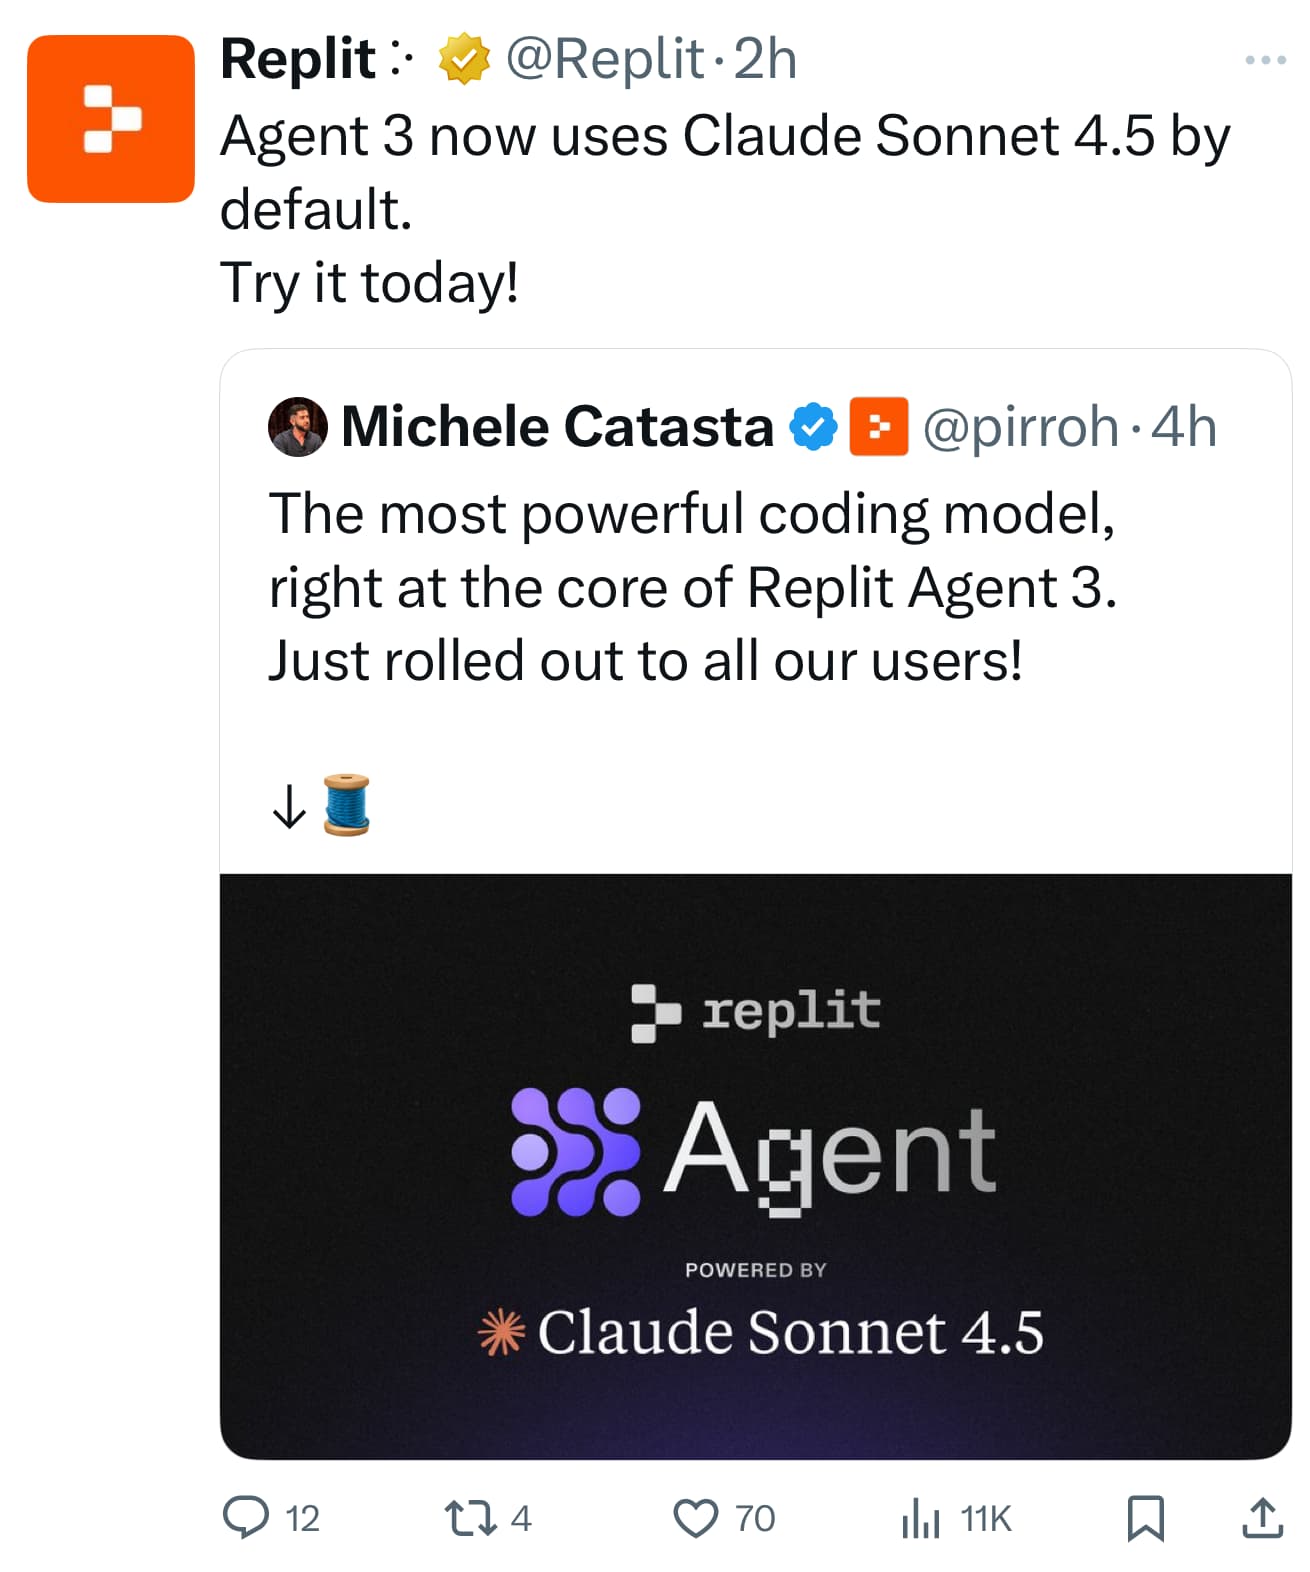Click the 4h timestamp on quoted tweet
Image resolution: width=1310 pixels, height=1572 pixels.
coord(1184,427)
